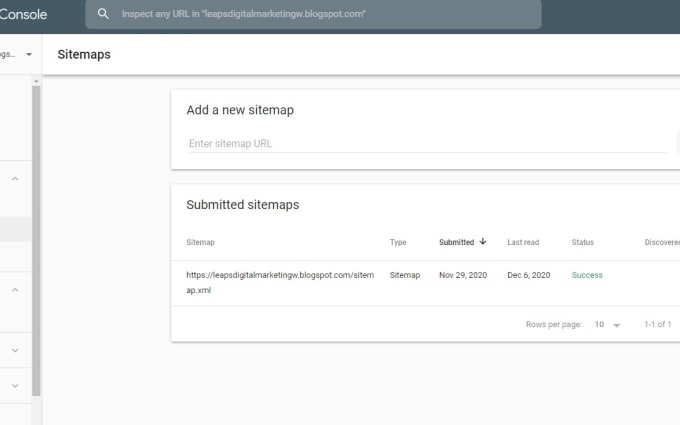
Task: Open the Rows per page dropdown showing 10
Action: coord(607,324)
